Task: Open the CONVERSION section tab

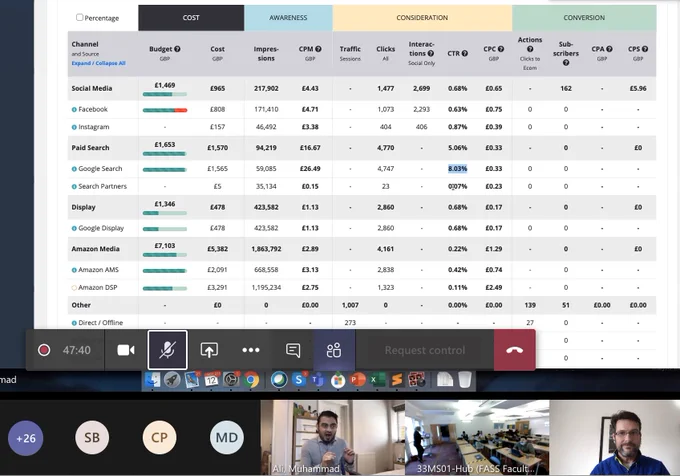Action: 584,18
